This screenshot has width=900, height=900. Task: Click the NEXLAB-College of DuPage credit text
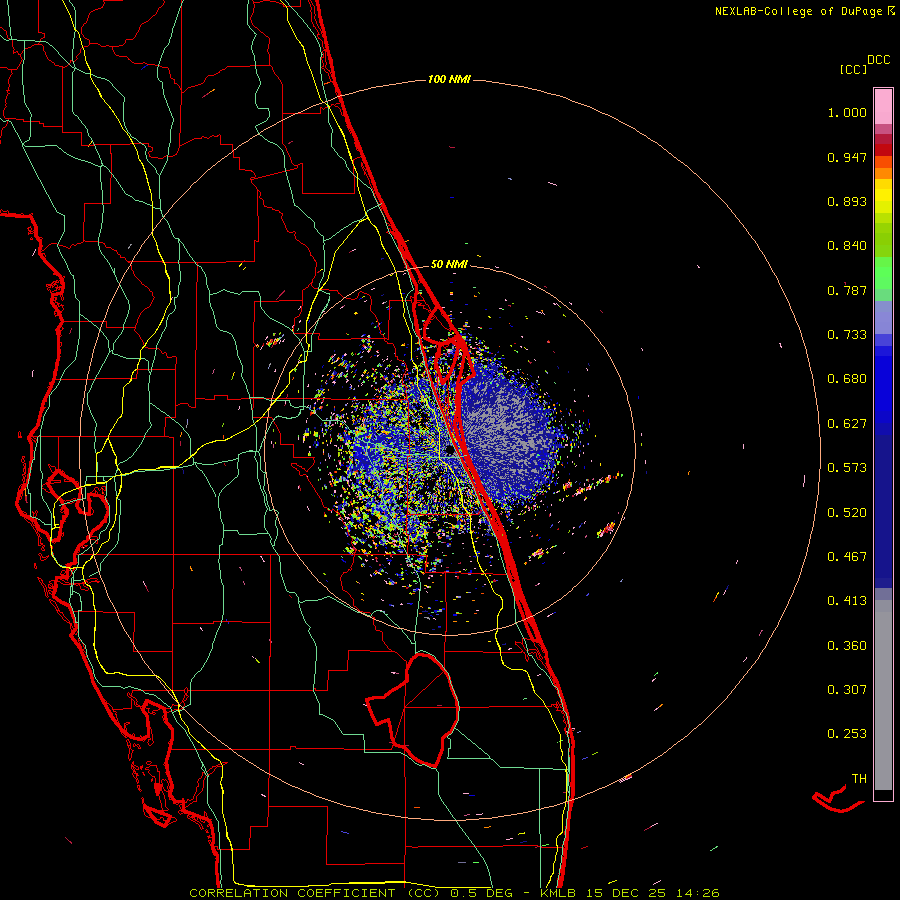coord(804,11)
